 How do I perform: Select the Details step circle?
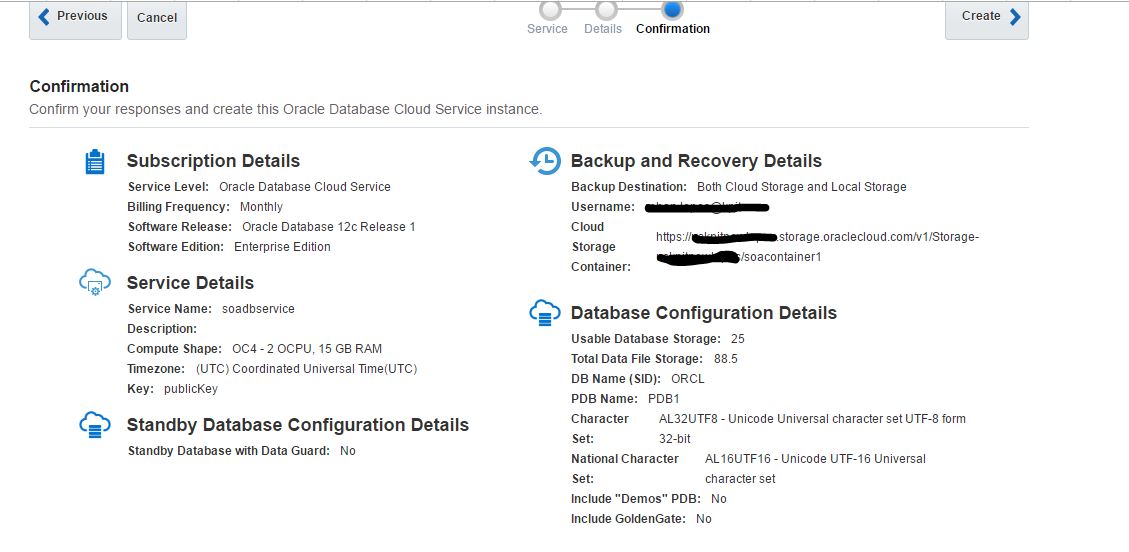point(606,10)
